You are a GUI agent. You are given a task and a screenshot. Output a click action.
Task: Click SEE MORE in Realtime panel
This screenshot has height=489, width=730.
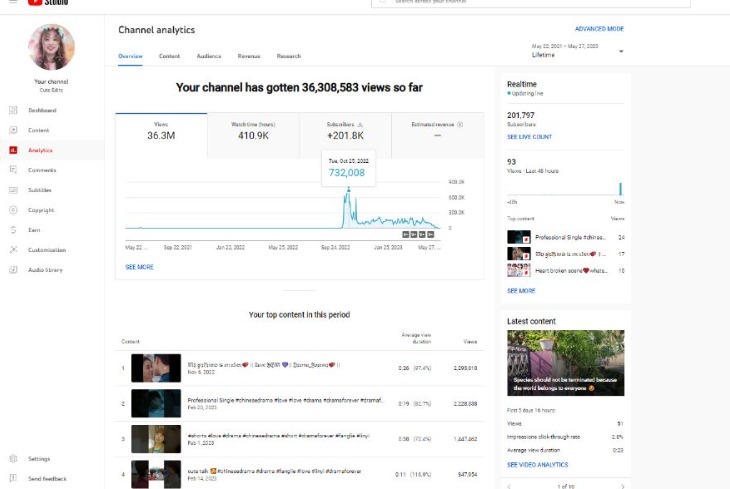point(521,291)
